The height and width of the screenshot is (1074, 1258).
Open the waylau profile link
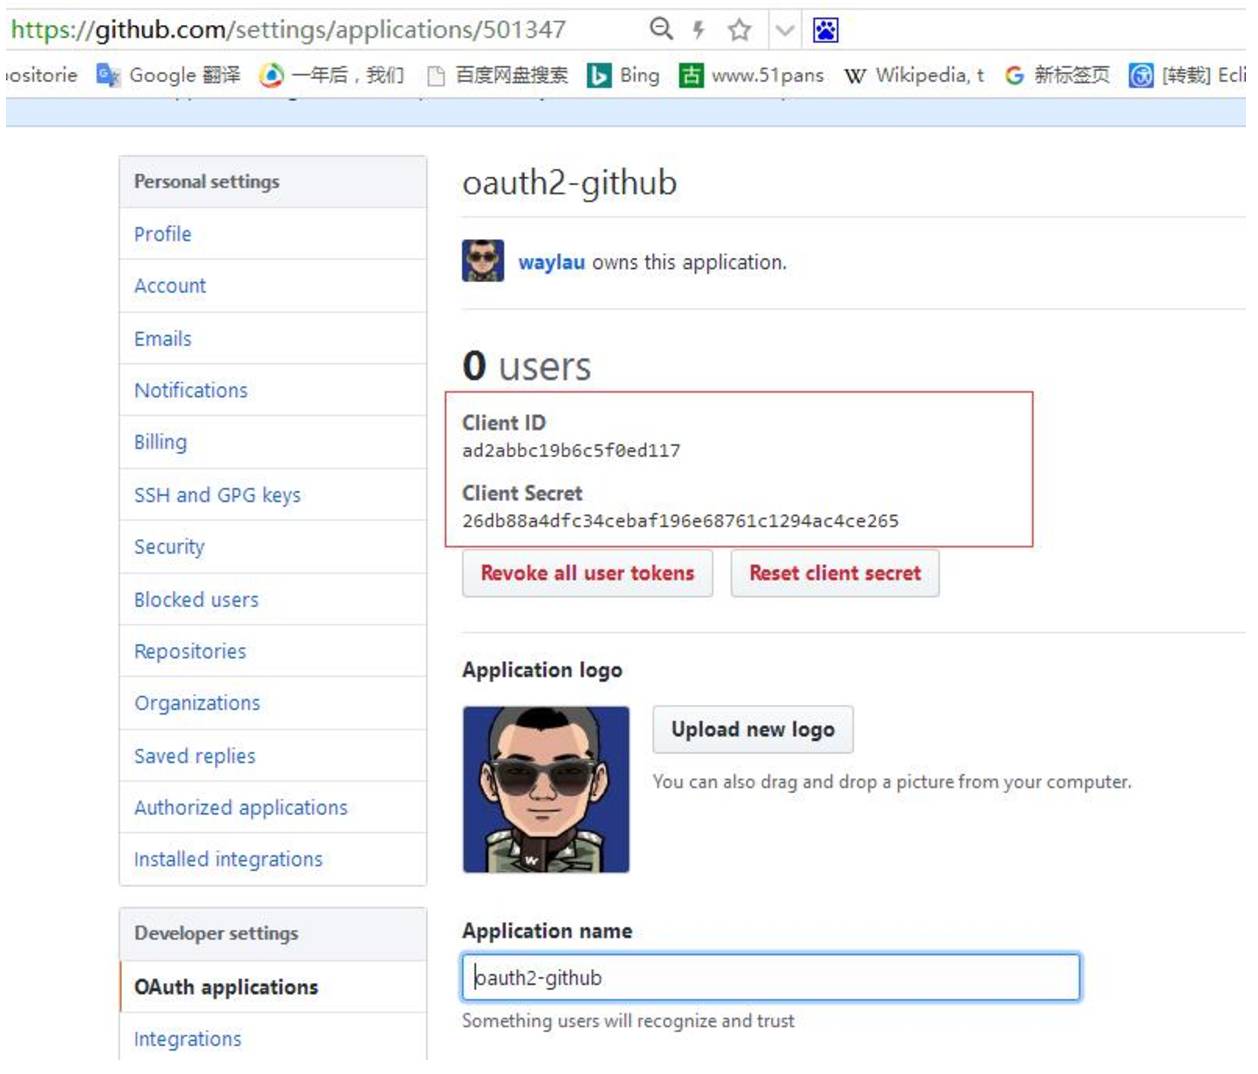pyautogui.click(x=550, y=263)
